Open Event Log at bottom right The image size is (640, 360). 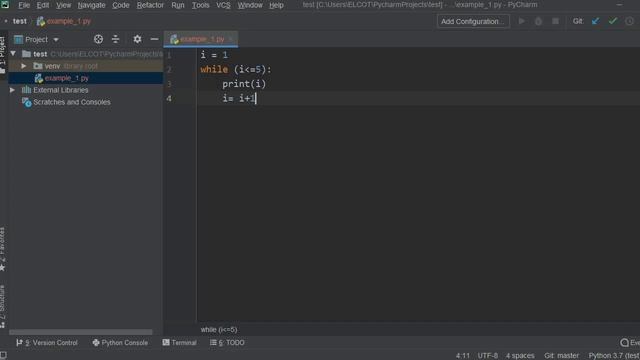630,343
